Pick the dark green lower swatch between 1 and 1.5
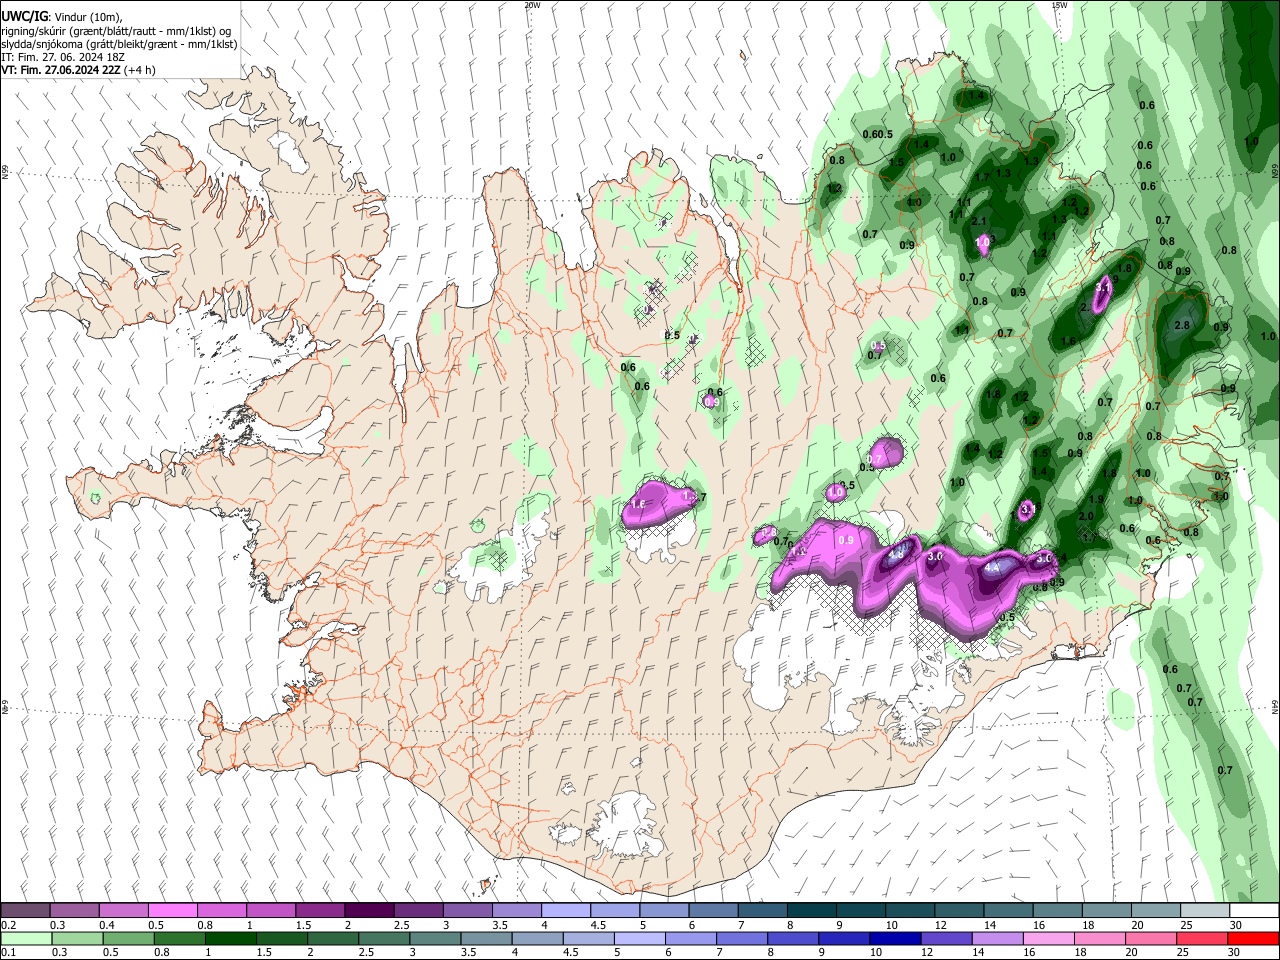 pos(231,939)
